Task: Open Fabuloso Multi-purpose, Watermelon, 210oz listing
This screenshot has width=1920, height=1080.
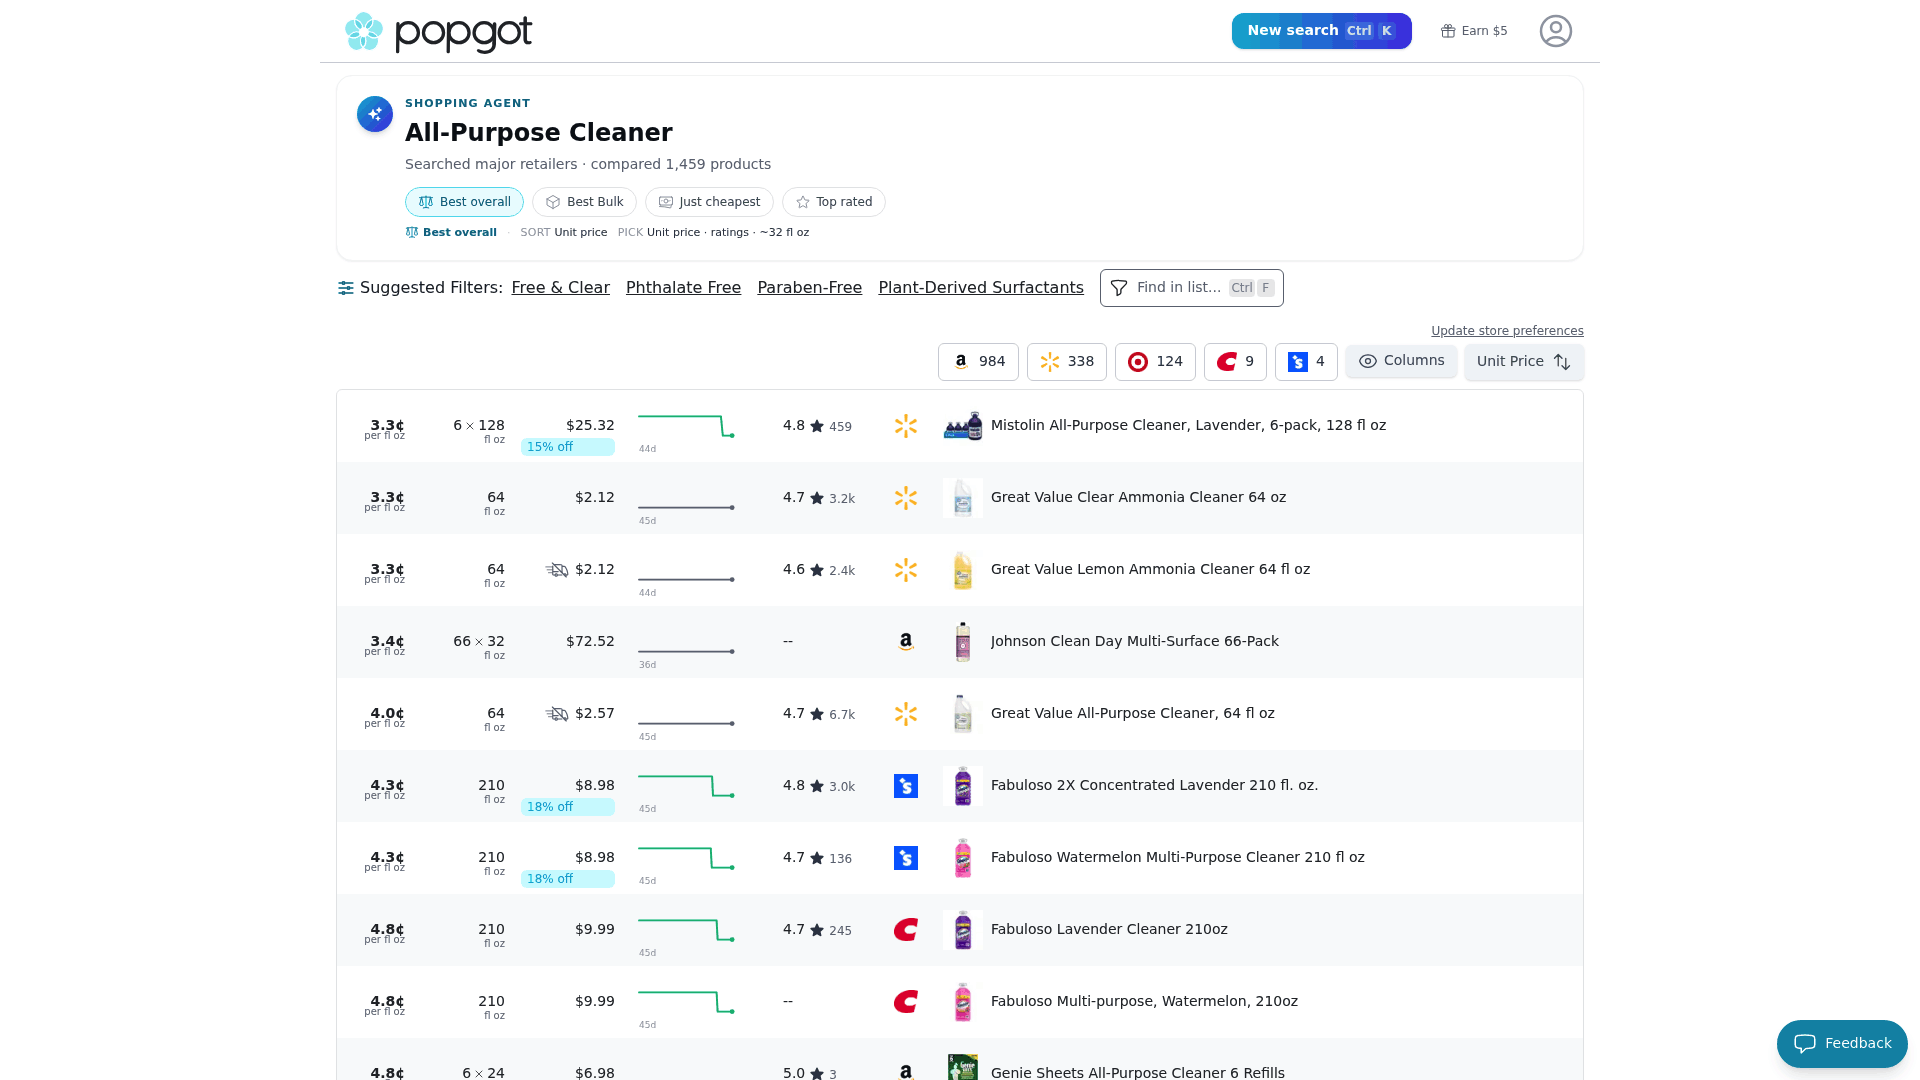Action: (x=1144, y=1002)
